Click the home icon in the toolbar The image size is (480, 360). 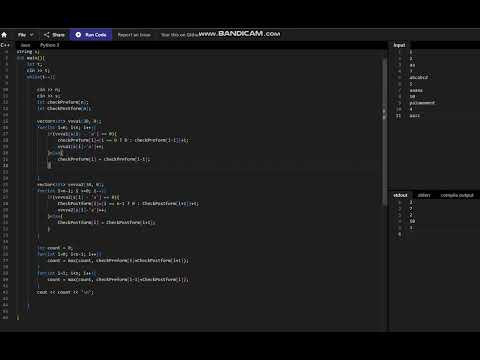point(4,35)
